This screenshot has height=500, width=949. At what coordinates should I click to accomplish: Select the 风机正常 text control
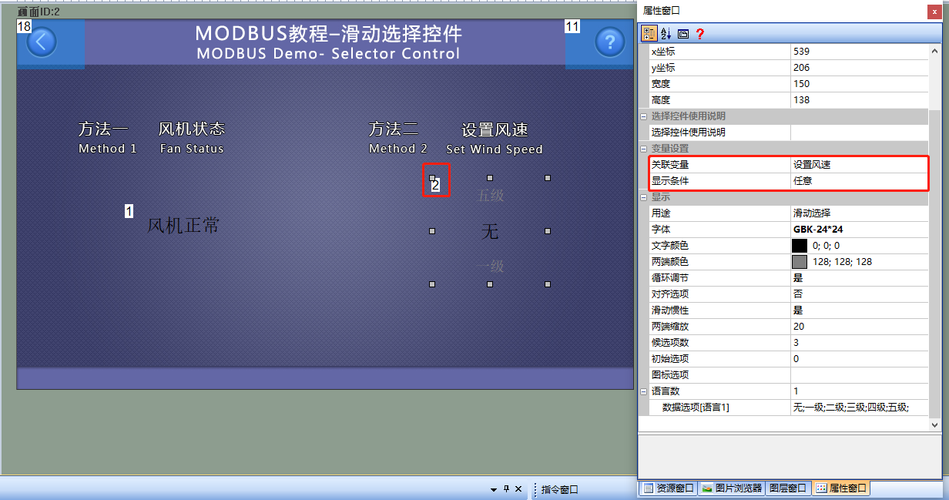tap(183, 226)
